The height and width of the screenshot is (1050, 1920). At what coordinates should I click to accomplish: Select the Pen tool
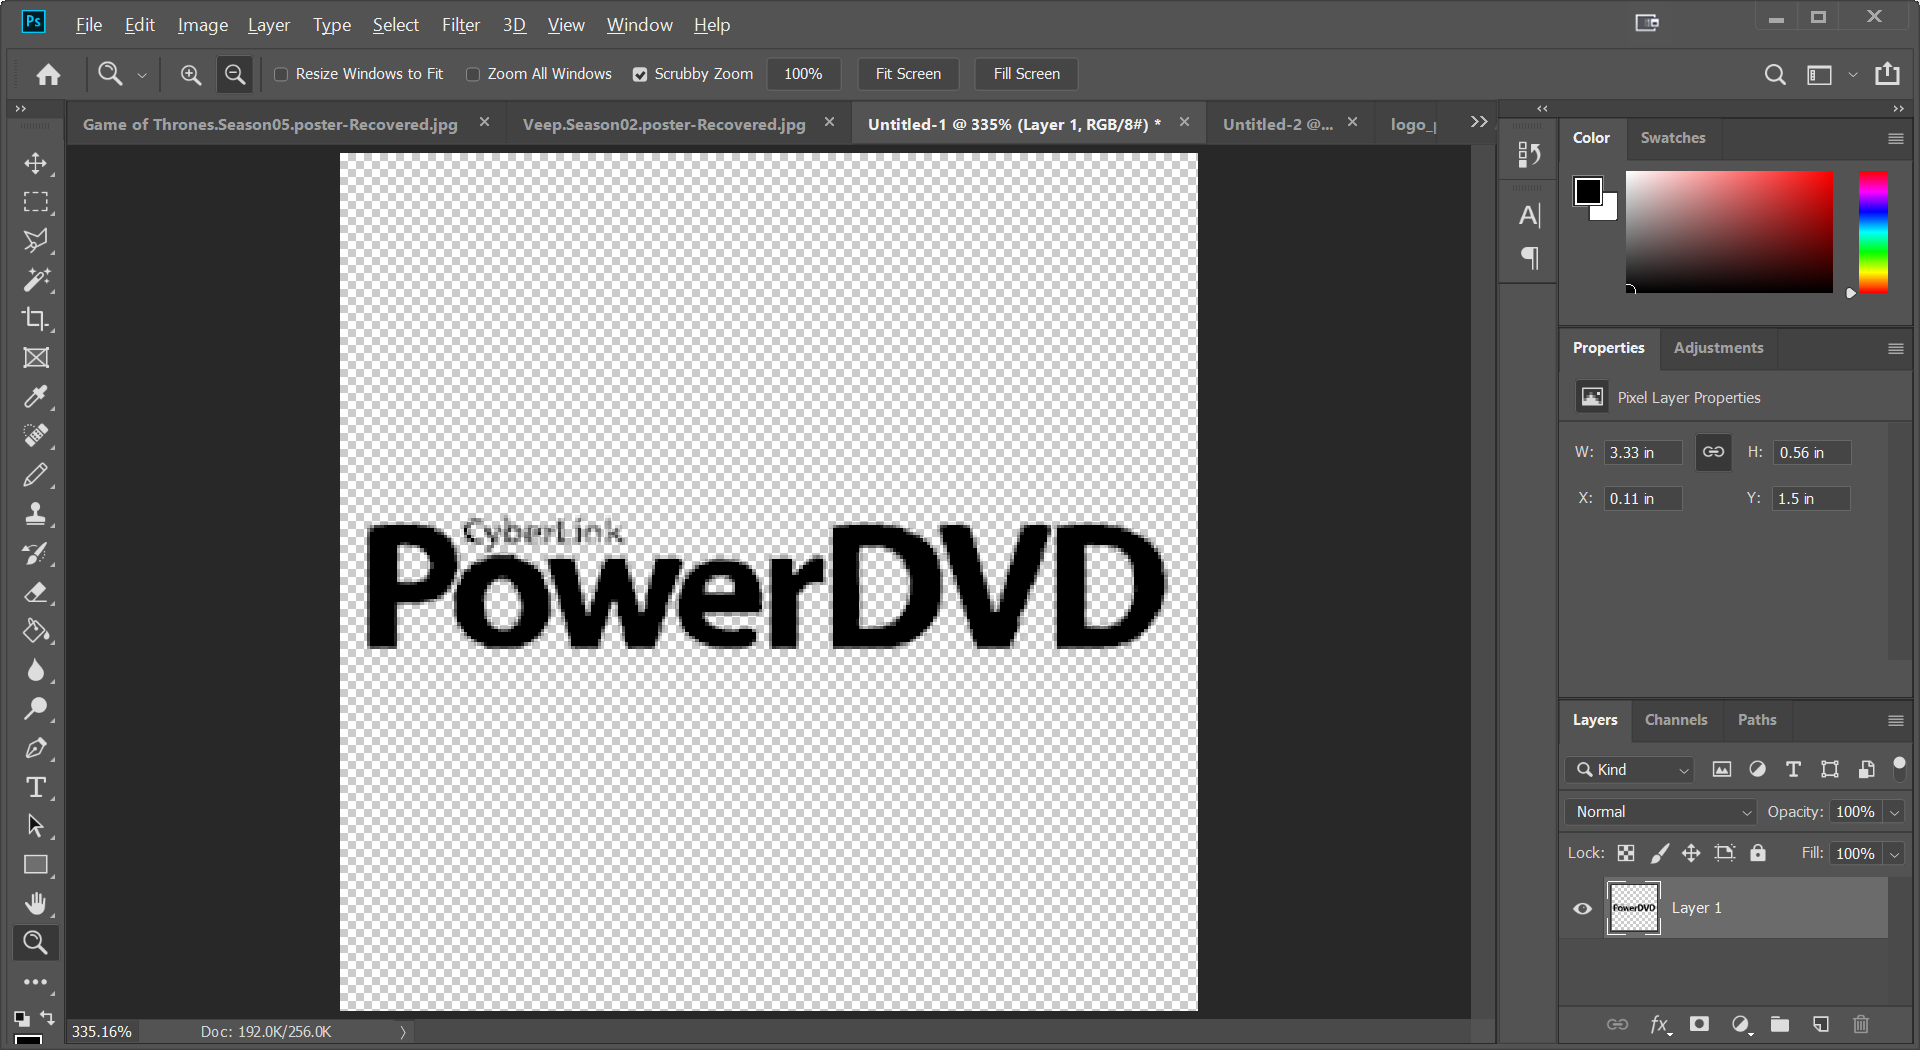(36, 748)
